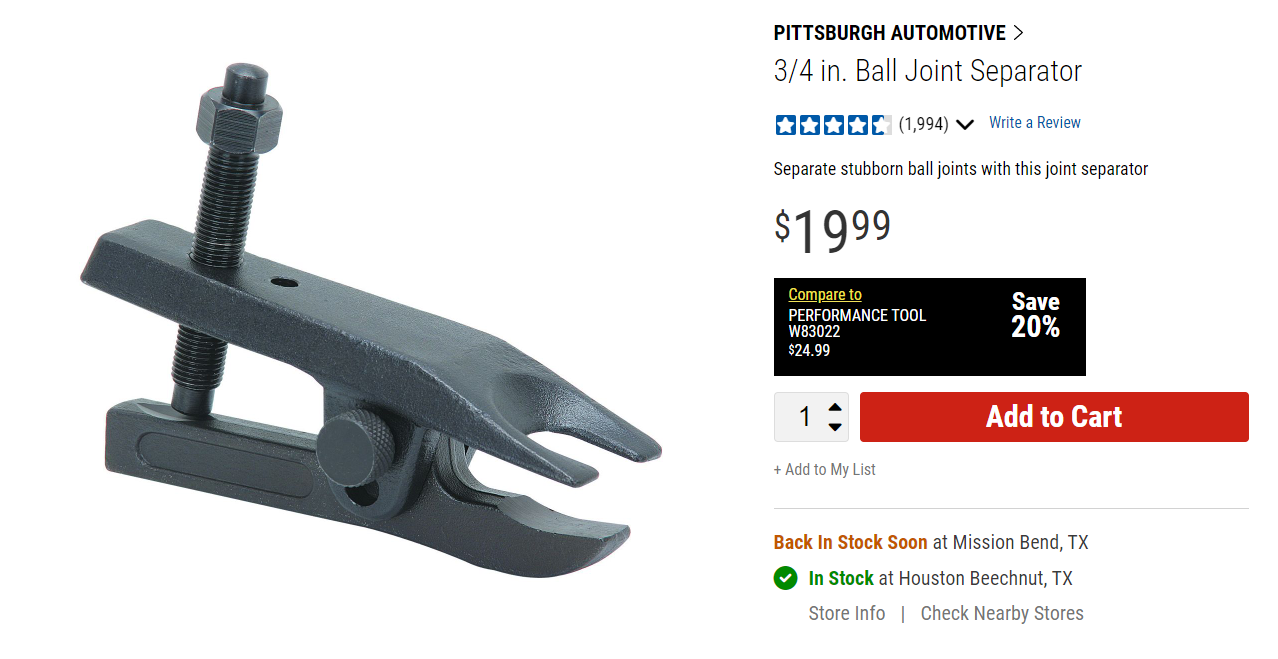
Task: Open the Compare to link
Action: pyautogui.click(x=825, y=294)
